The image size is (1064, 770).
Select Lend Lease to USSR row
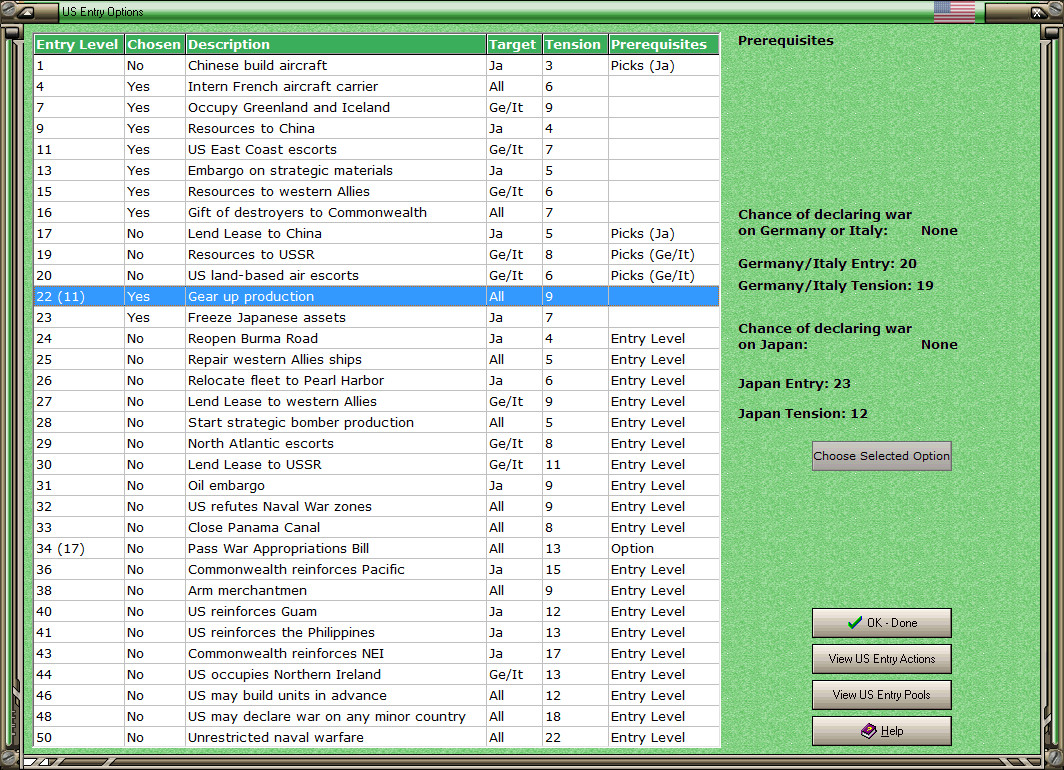click(377, 465)
